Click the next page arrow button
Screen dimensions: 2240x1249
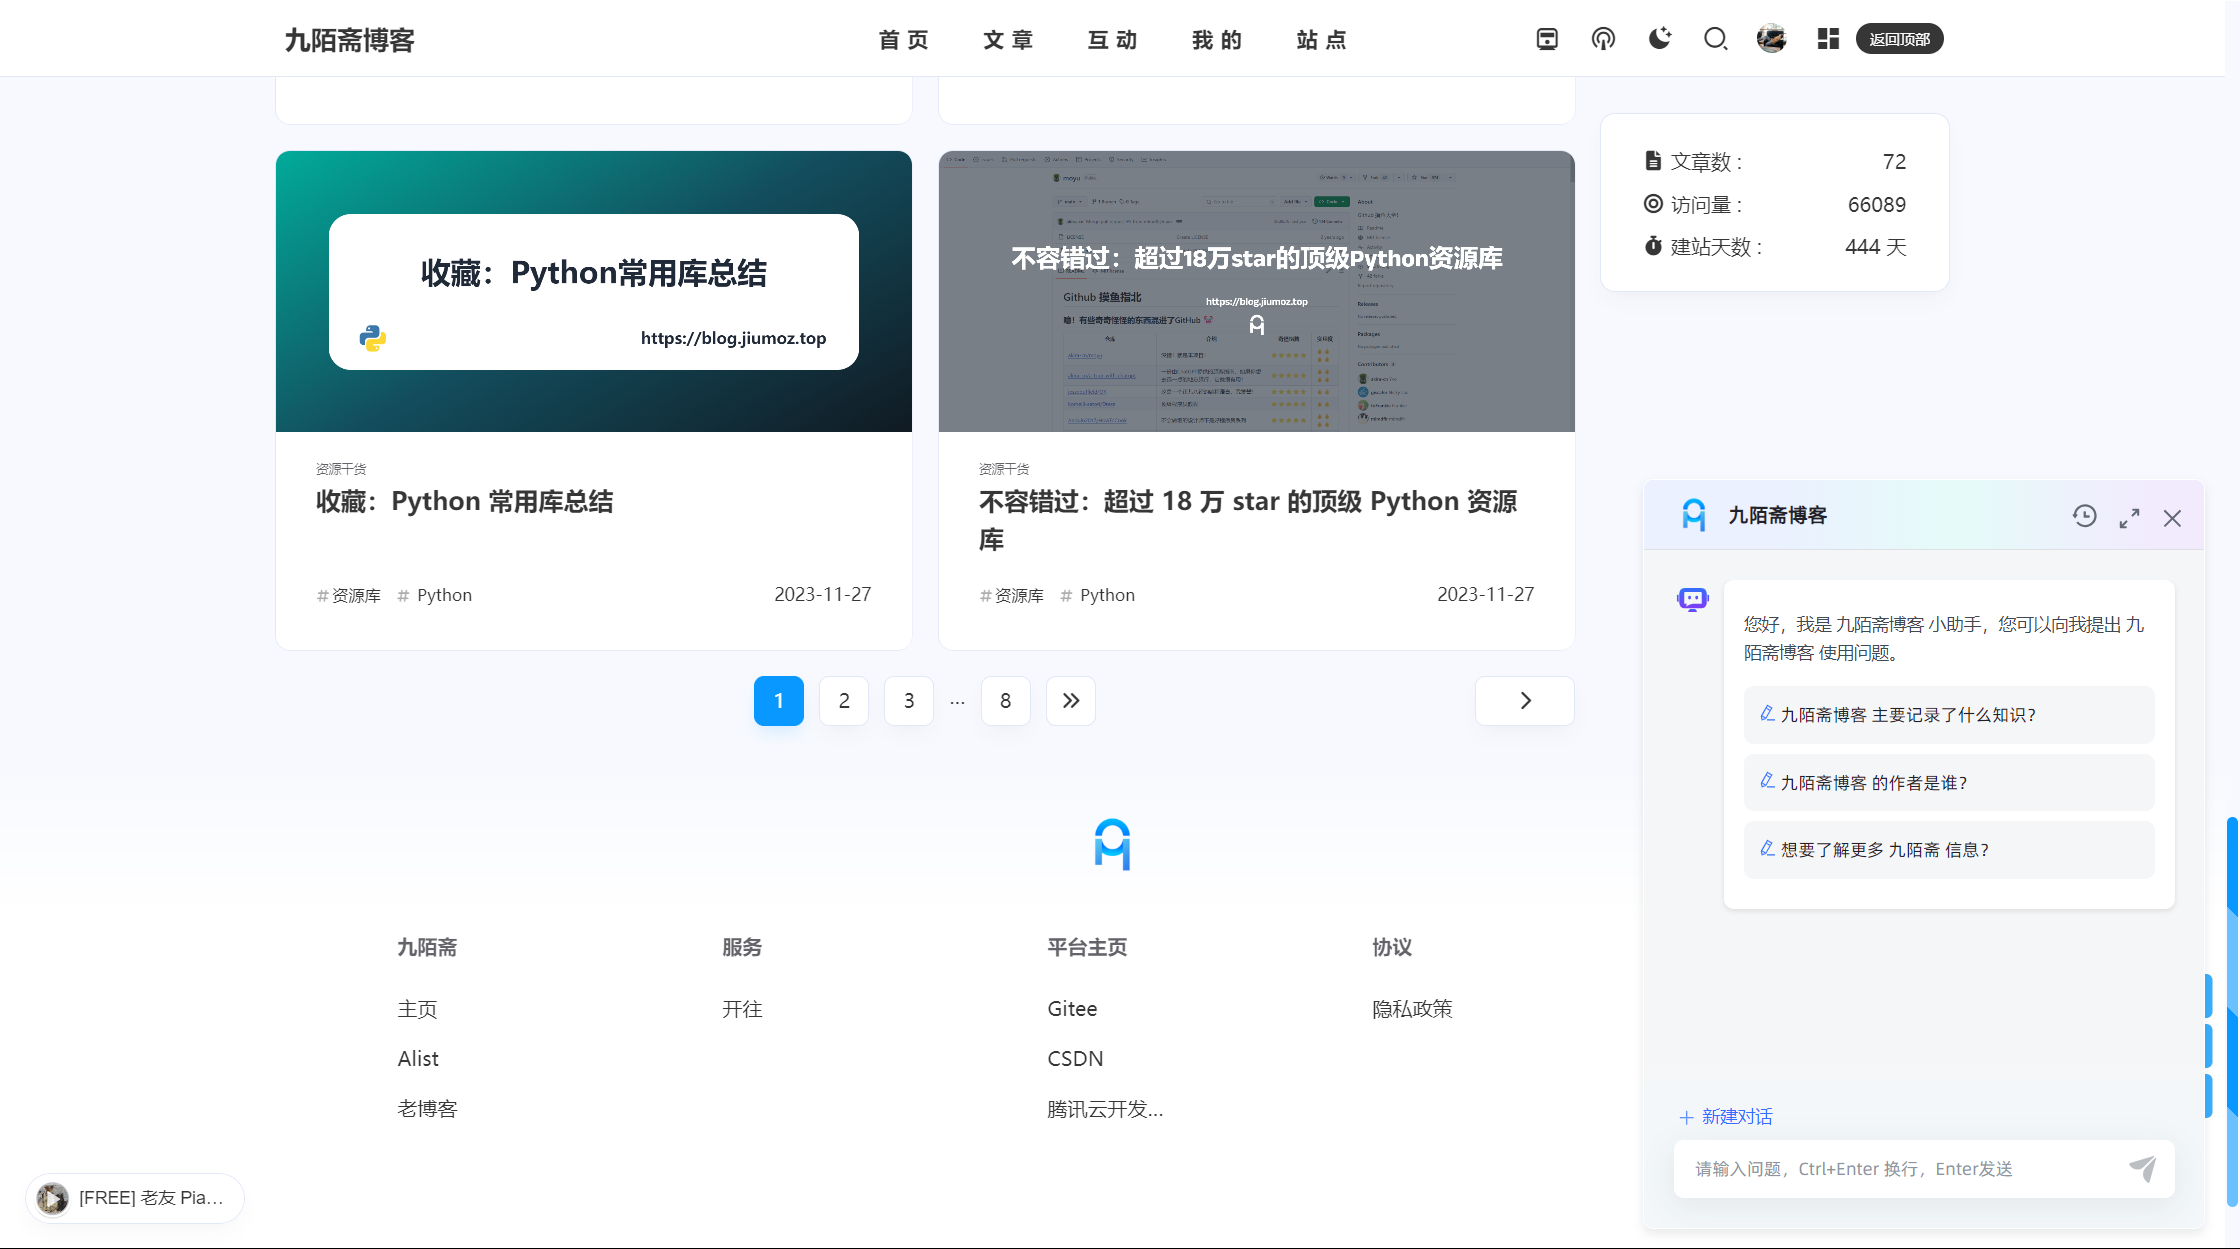pyautogui.click(x=1525, y=701)
